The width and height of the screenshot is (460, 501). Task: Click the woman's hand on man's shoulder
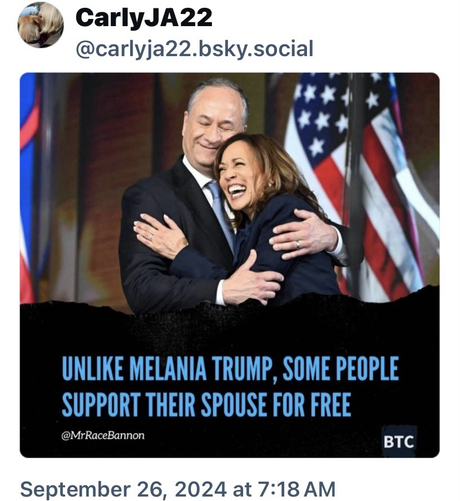click(159, 235)
